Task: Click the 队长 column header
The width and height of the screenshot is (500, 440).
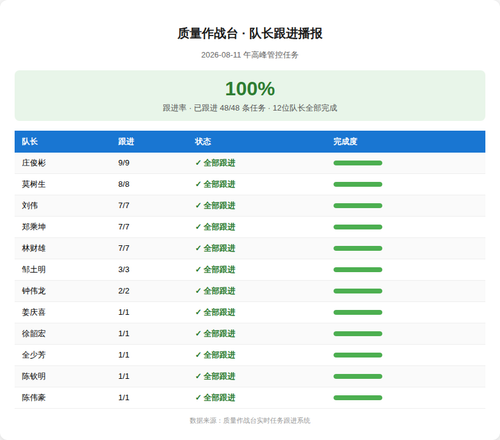Action: (x=30, y=141)
